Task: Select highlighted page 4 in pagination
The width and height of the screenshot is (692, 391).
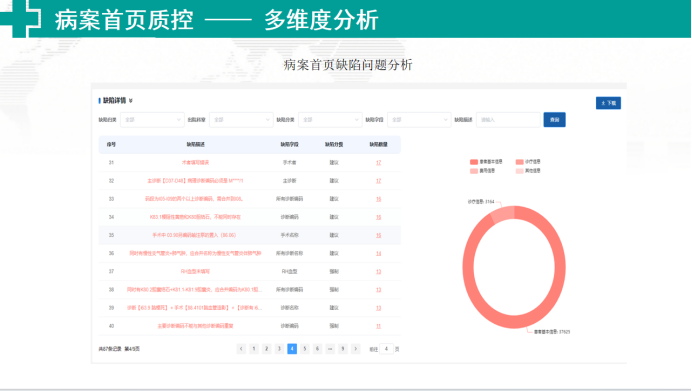Action: click(292, 349)
